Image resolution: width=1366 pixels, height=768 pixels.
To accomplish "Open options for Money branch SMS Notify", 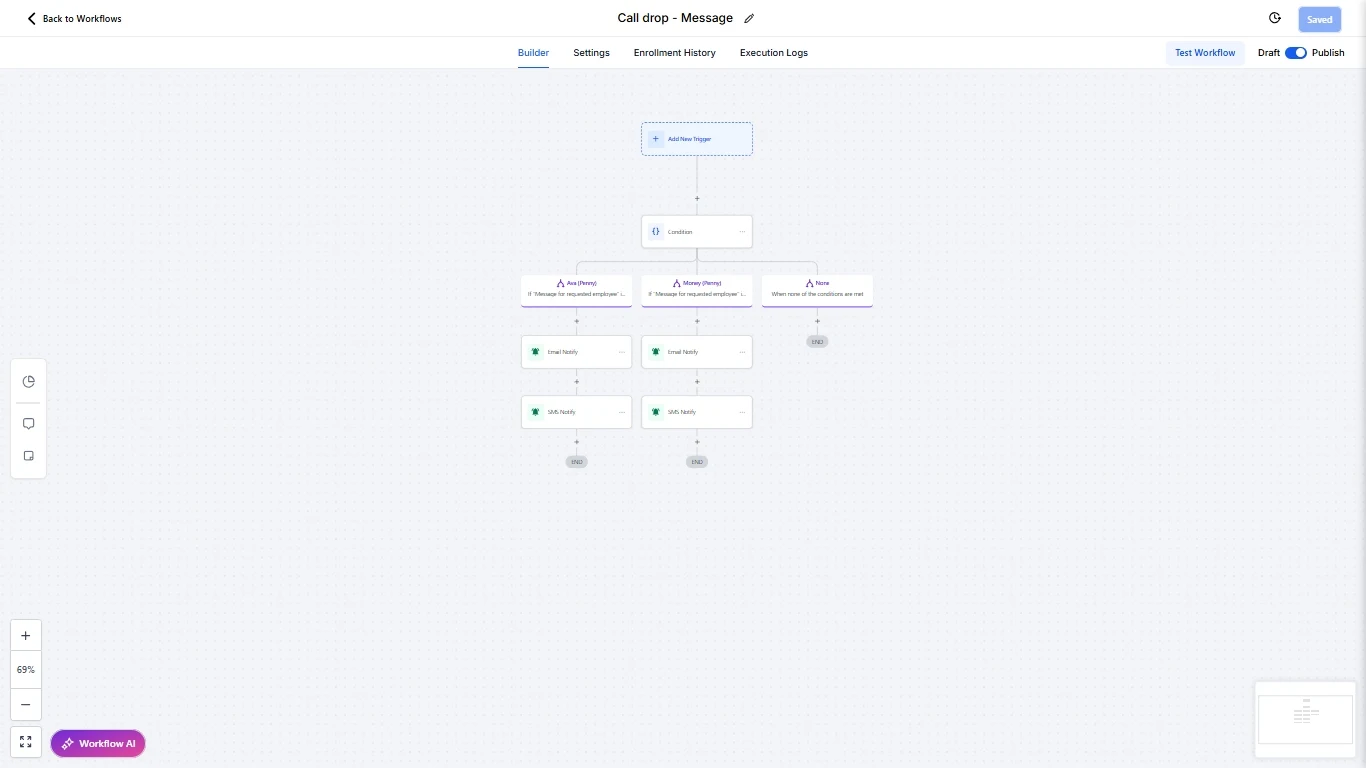I will tap(742, 412).
